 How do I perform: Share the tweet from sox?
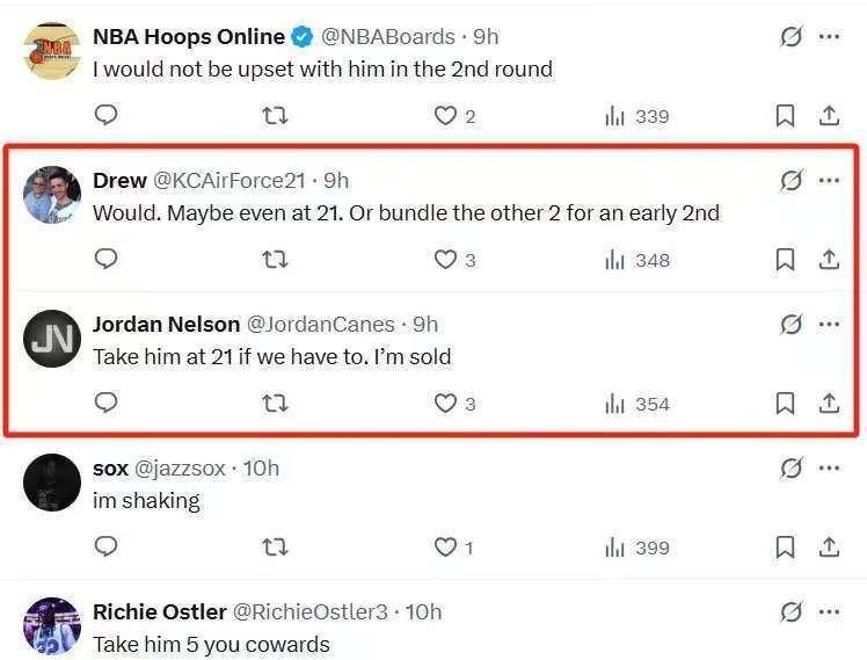click(x=829, y=547)
